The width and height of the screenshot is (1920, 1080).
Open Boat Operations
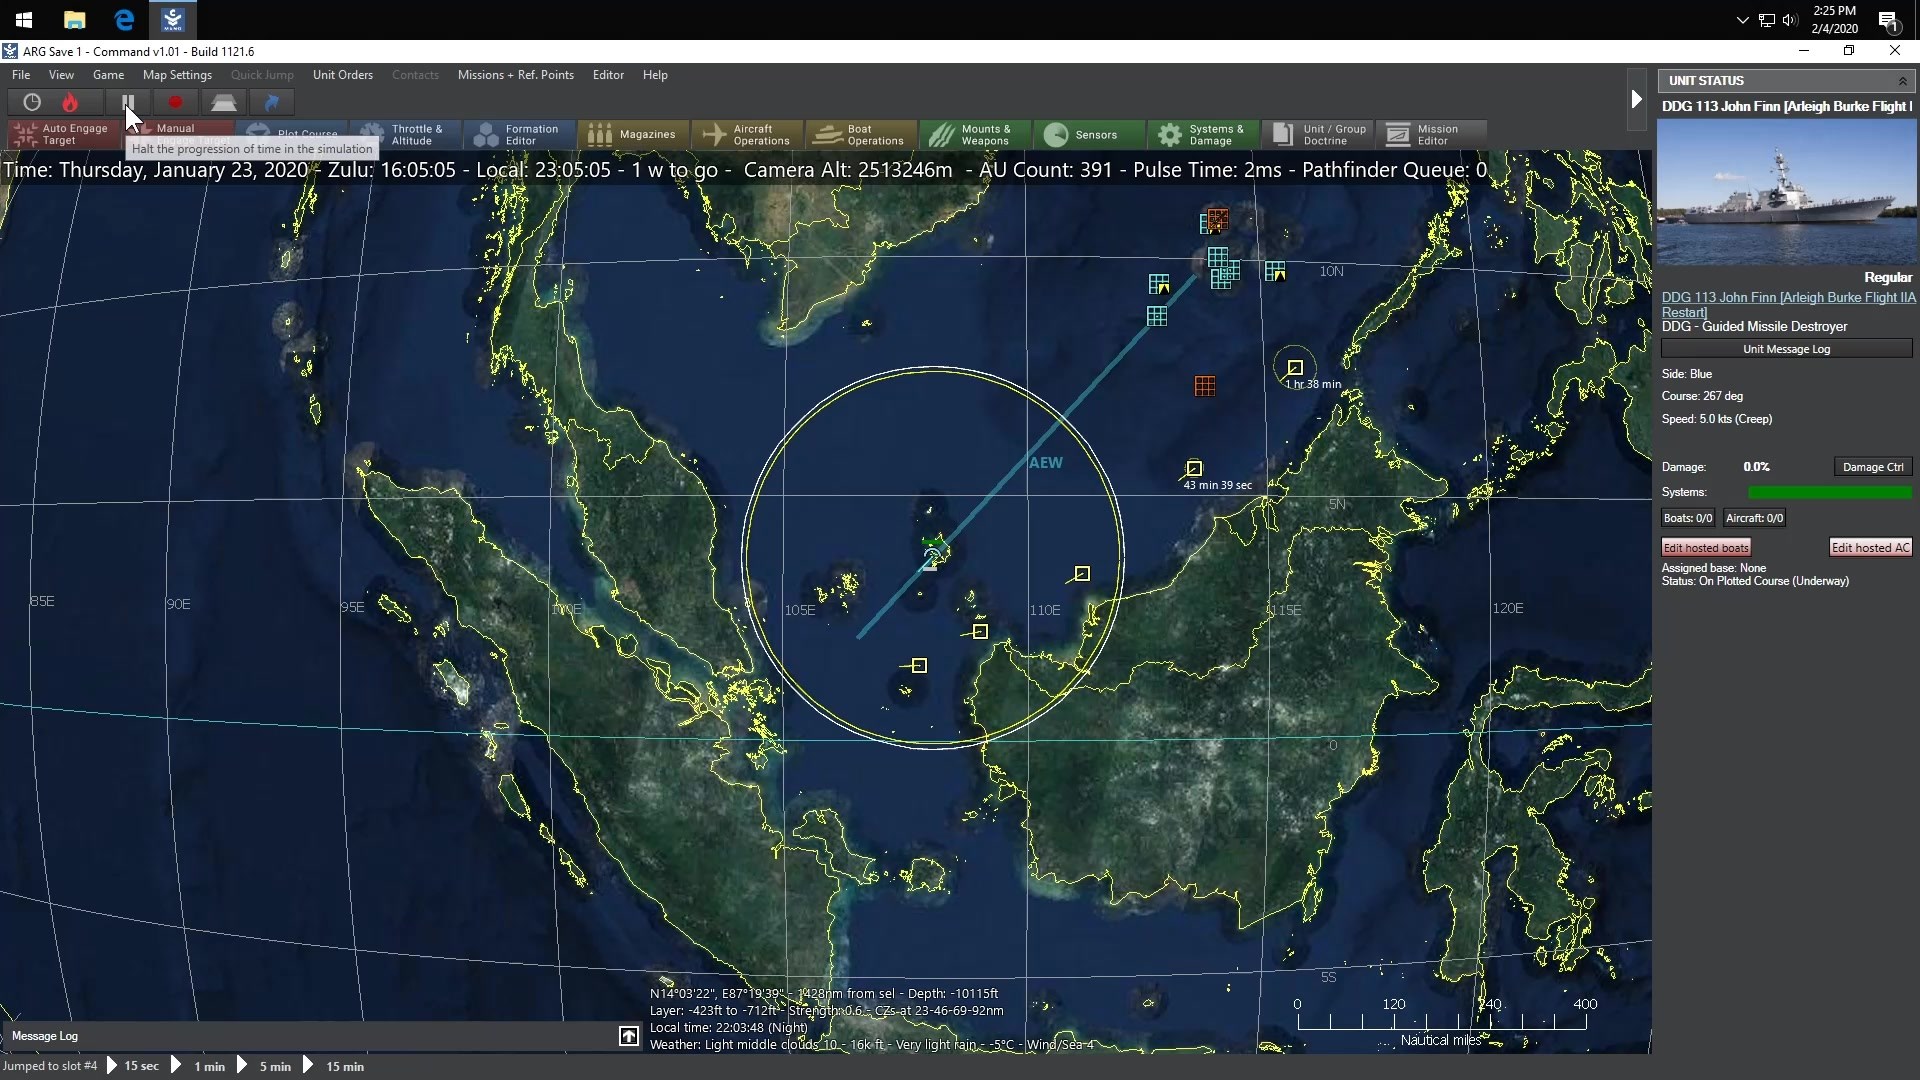point(861,134)
